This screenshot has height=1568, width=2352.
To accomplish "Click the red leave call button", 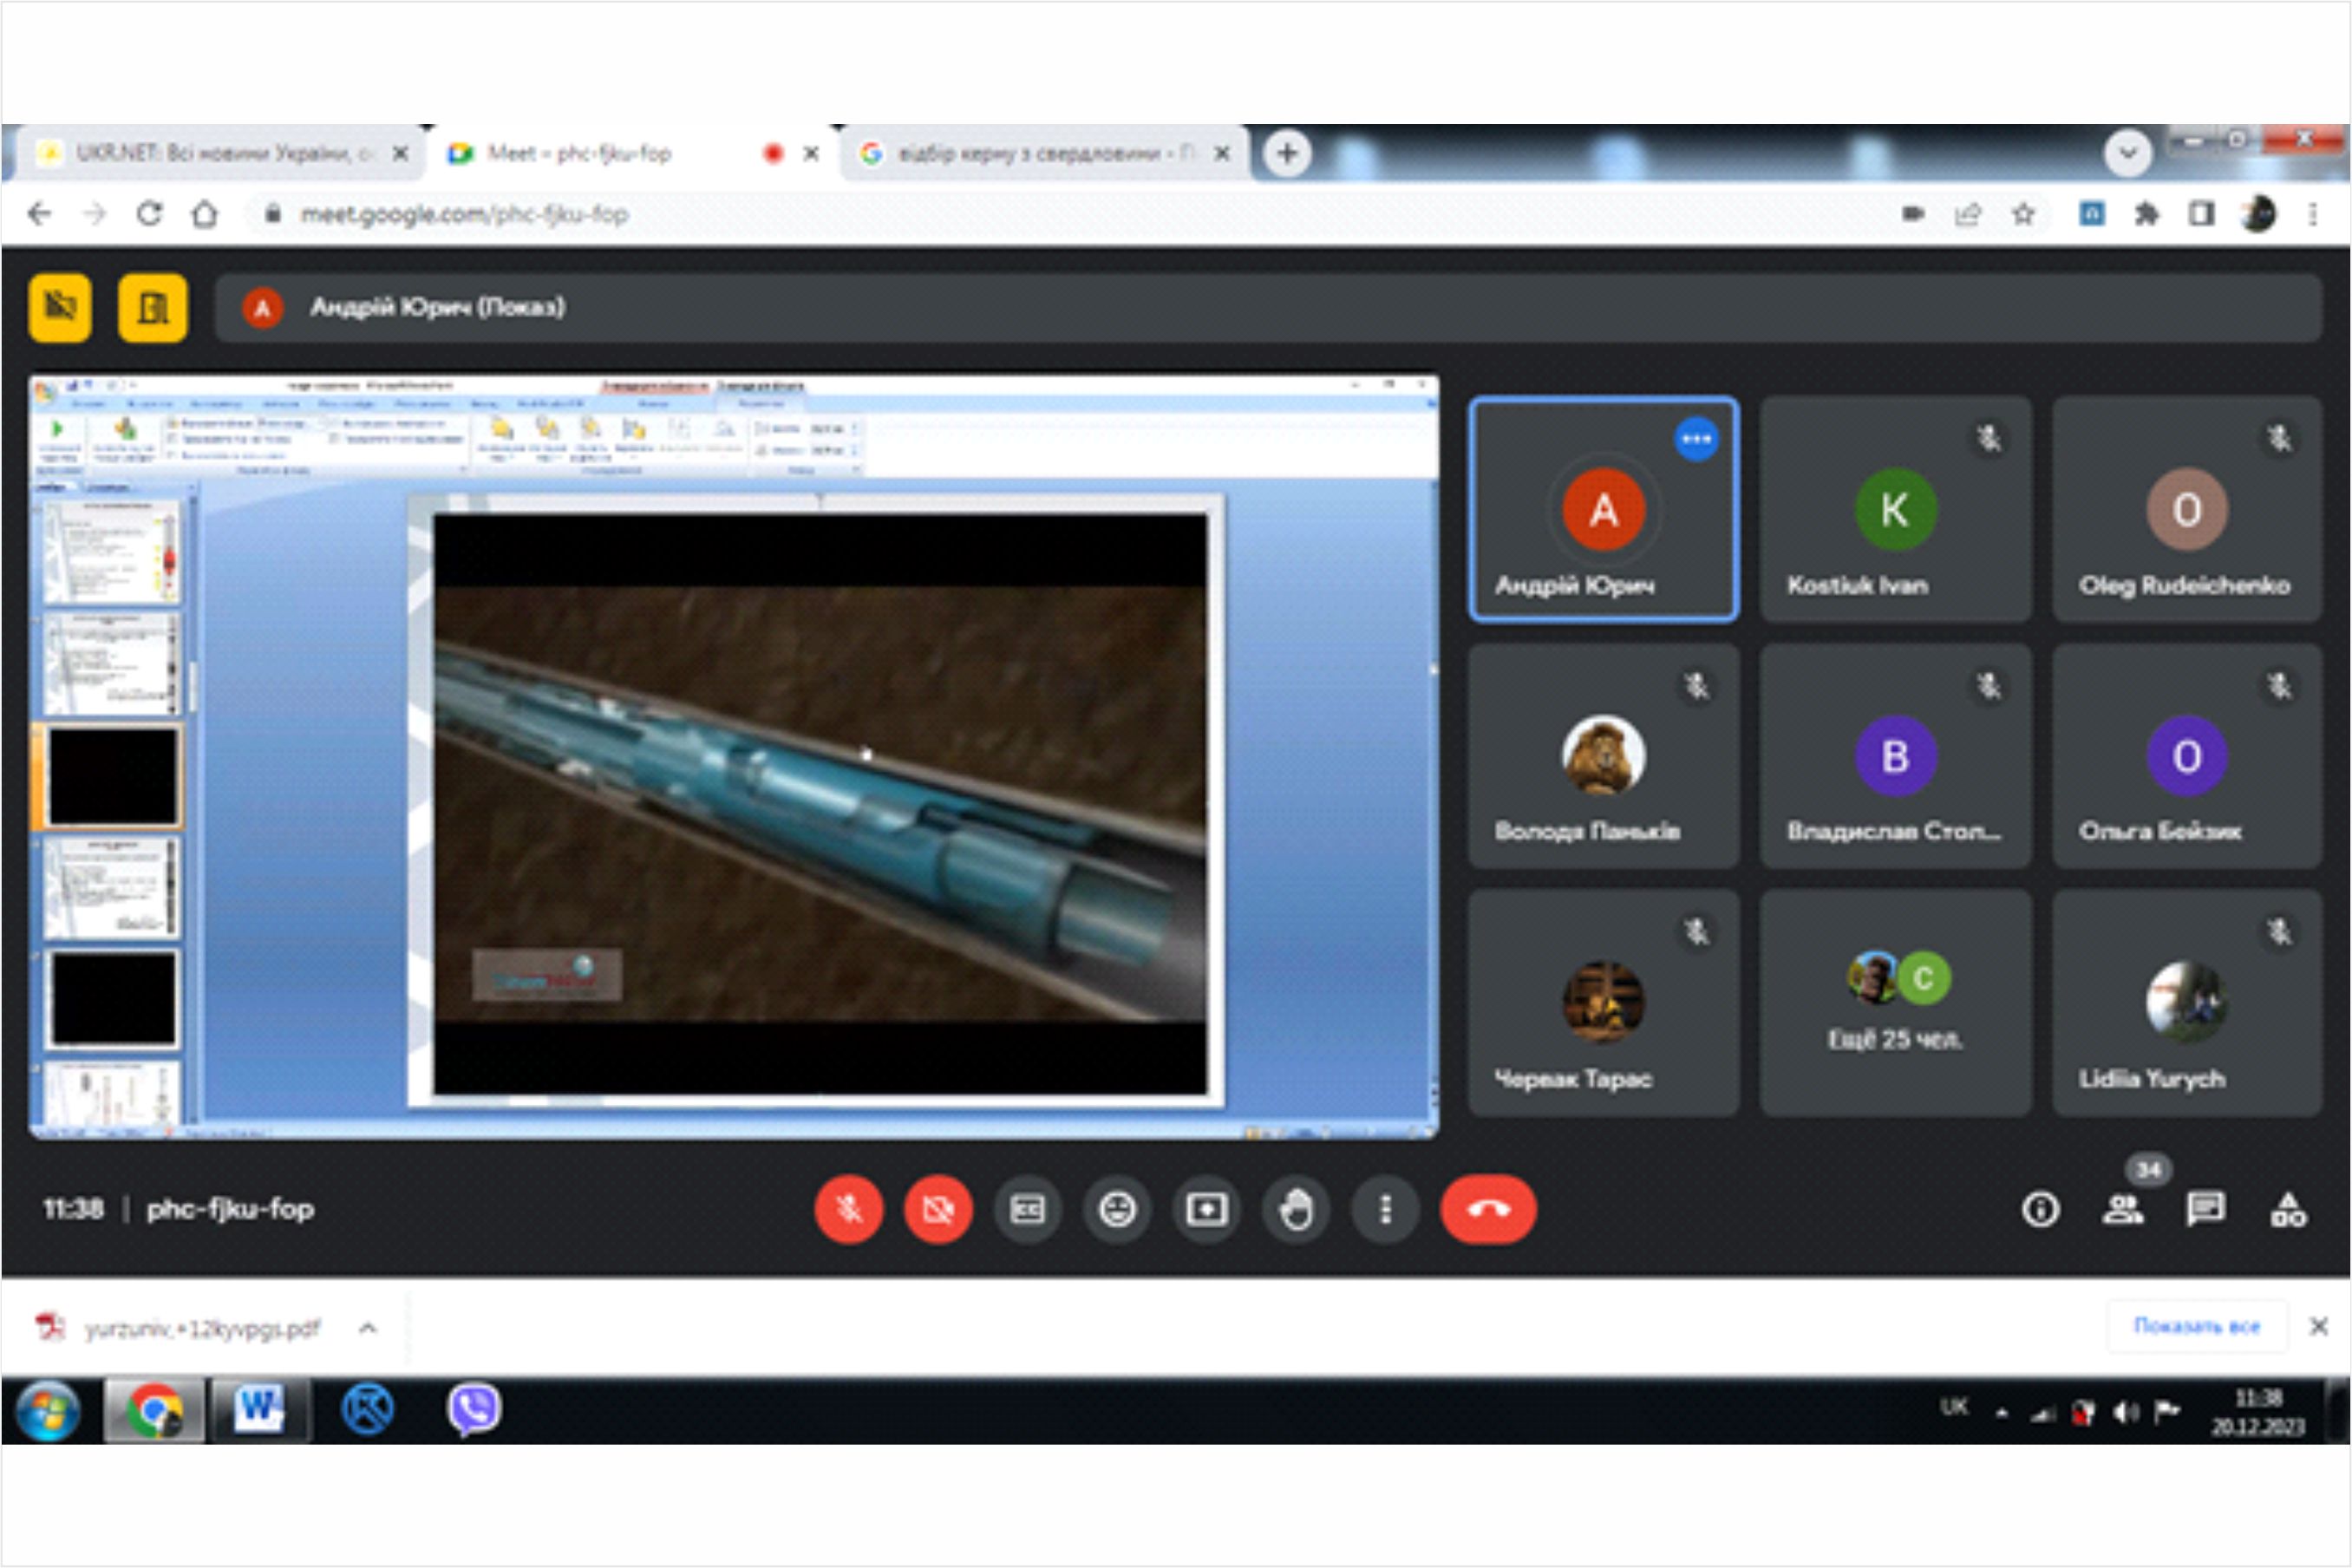I will pyautogui.click(x=1488, y=1210).
